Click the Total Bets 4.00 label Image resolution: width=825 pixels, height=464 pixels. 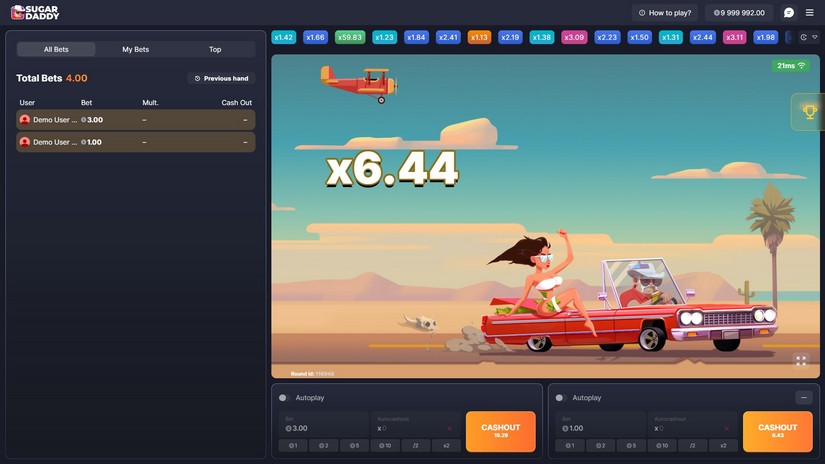(52, 78)
